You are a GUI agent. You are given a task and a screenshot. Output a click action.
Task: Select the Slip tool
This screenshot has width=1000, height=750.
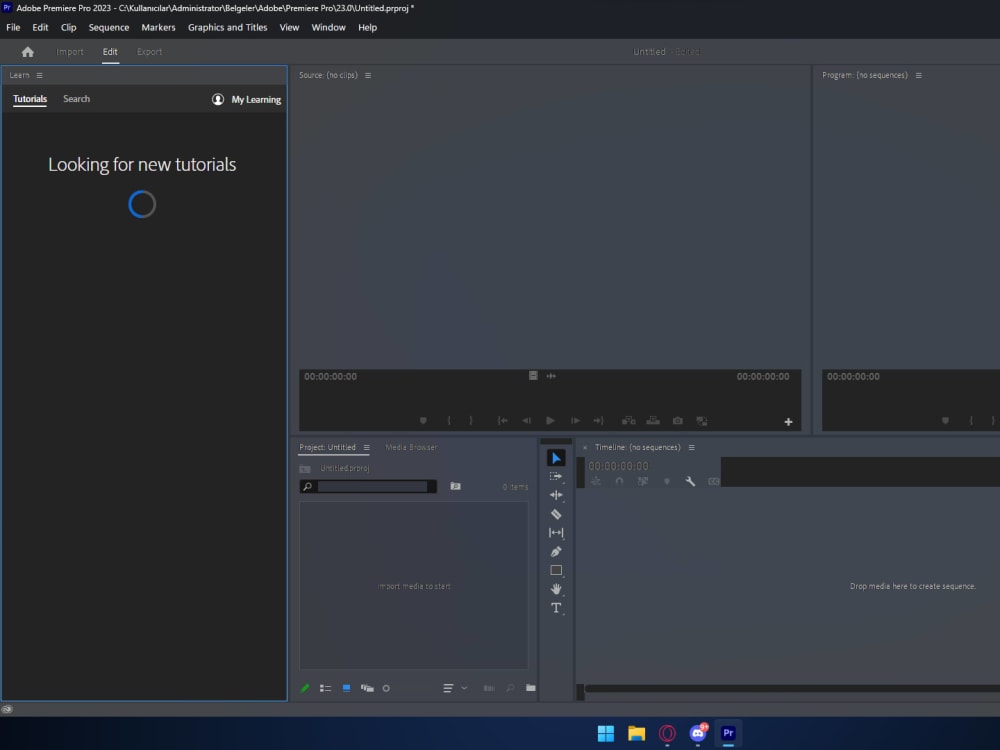[555, 533]
